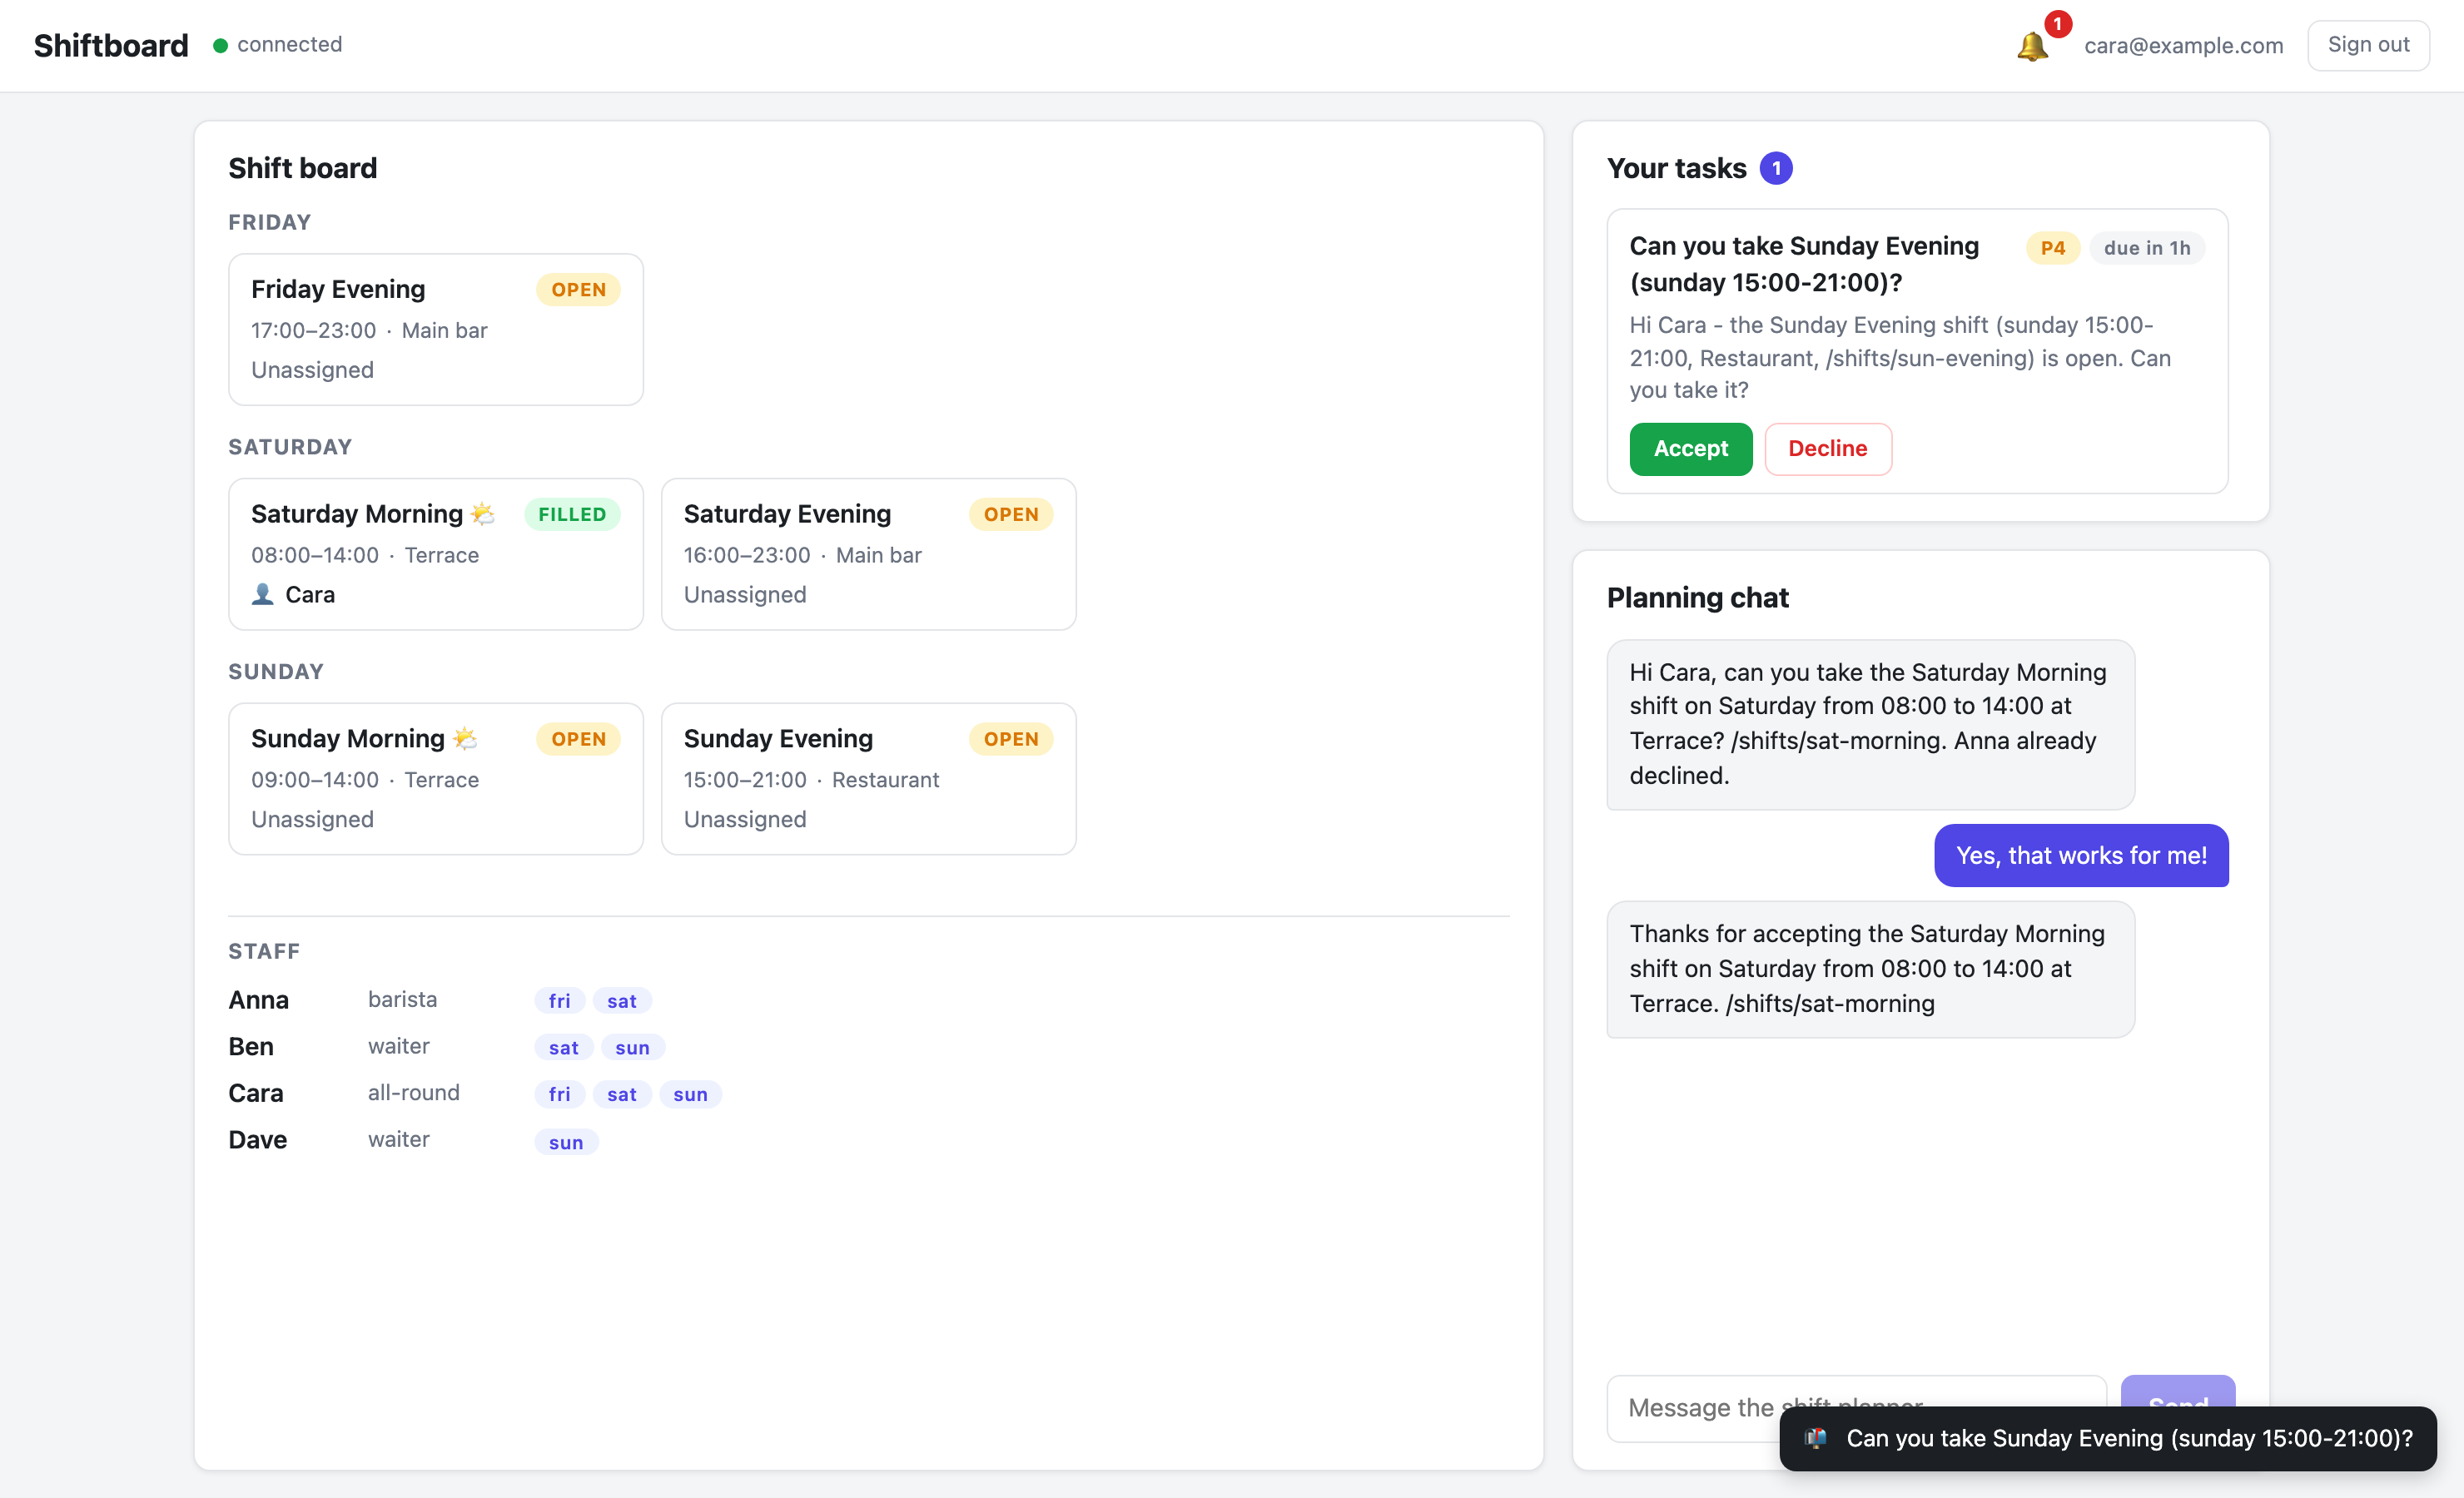Click Cara's all-round role label
The image size is (2464, 1498).
pos(413,1093)
